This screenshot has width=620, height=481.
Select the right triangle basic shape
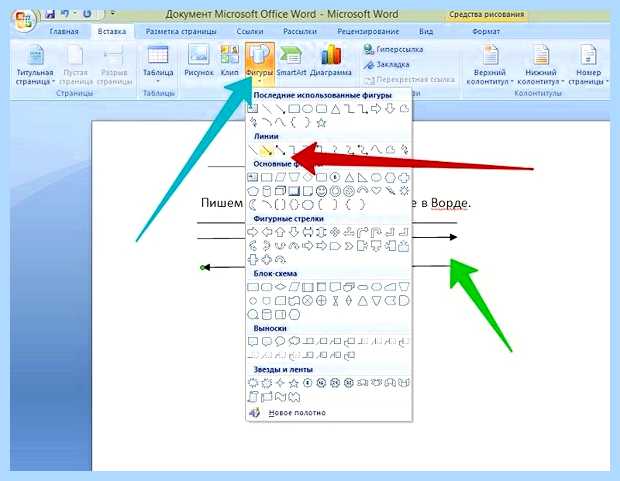363,178
